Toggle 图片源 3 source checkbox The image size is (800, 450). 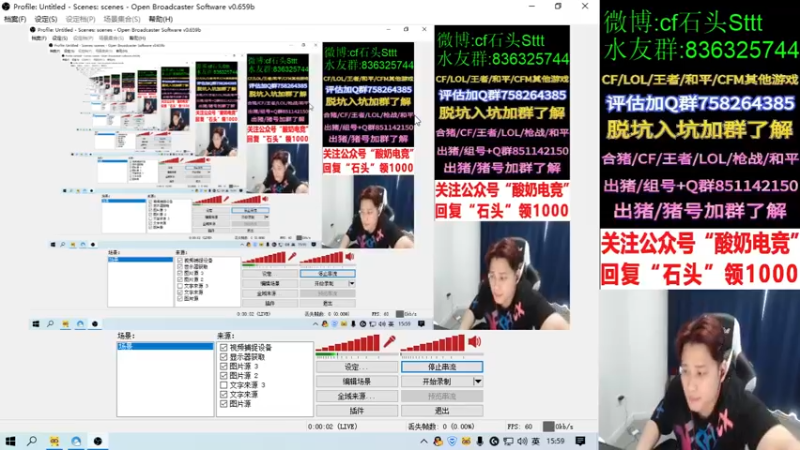point(223,366)
